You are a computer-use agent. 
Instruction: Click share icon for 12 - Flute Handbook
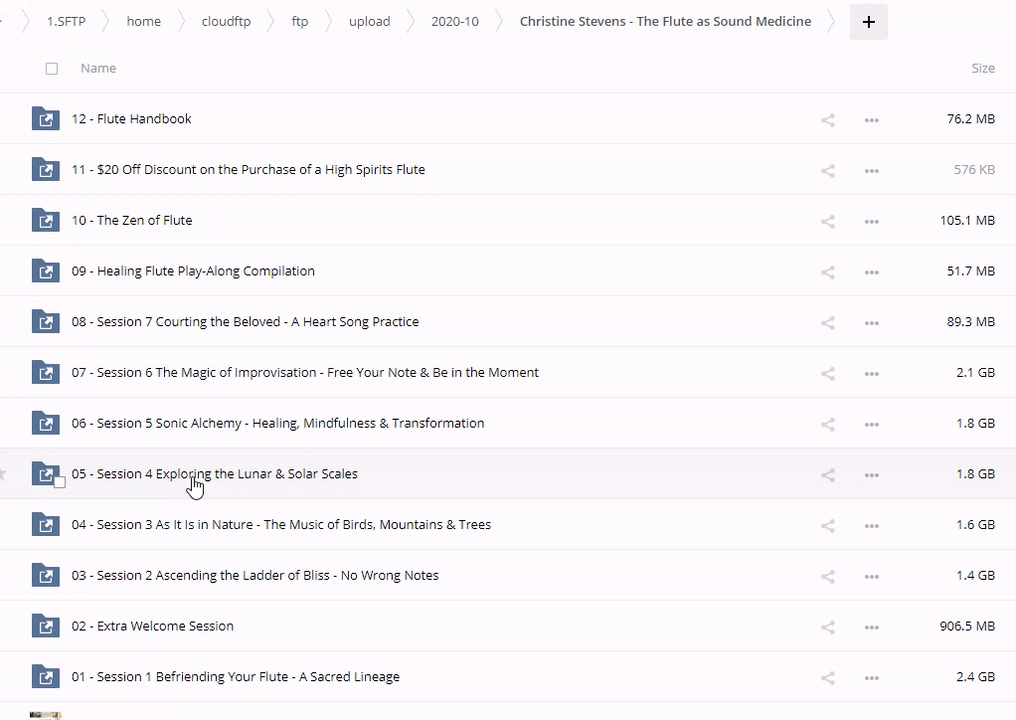(828, 120)
